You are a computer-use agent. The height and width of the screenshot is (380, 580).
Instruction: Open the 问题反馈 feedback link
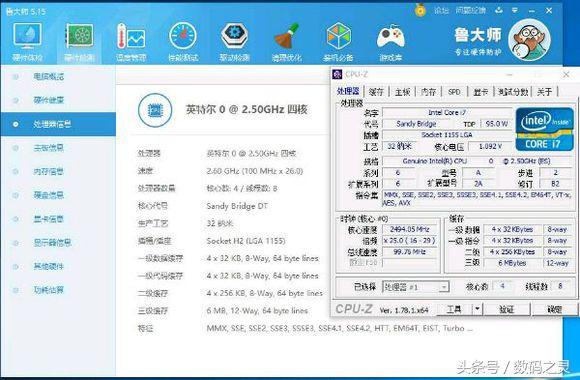[x=471, y=10]
